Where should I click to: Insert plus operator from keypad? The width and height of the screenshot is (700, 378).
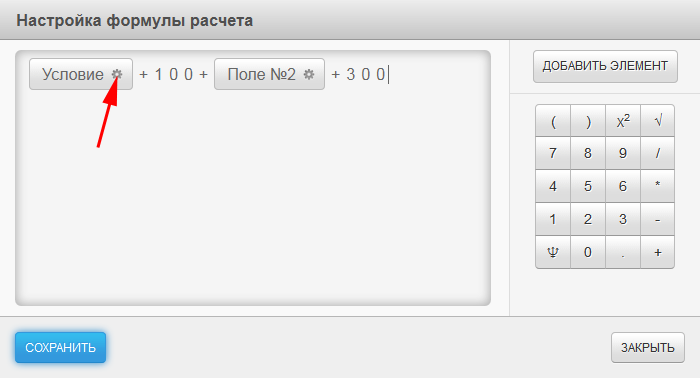[x=658, y=252]
